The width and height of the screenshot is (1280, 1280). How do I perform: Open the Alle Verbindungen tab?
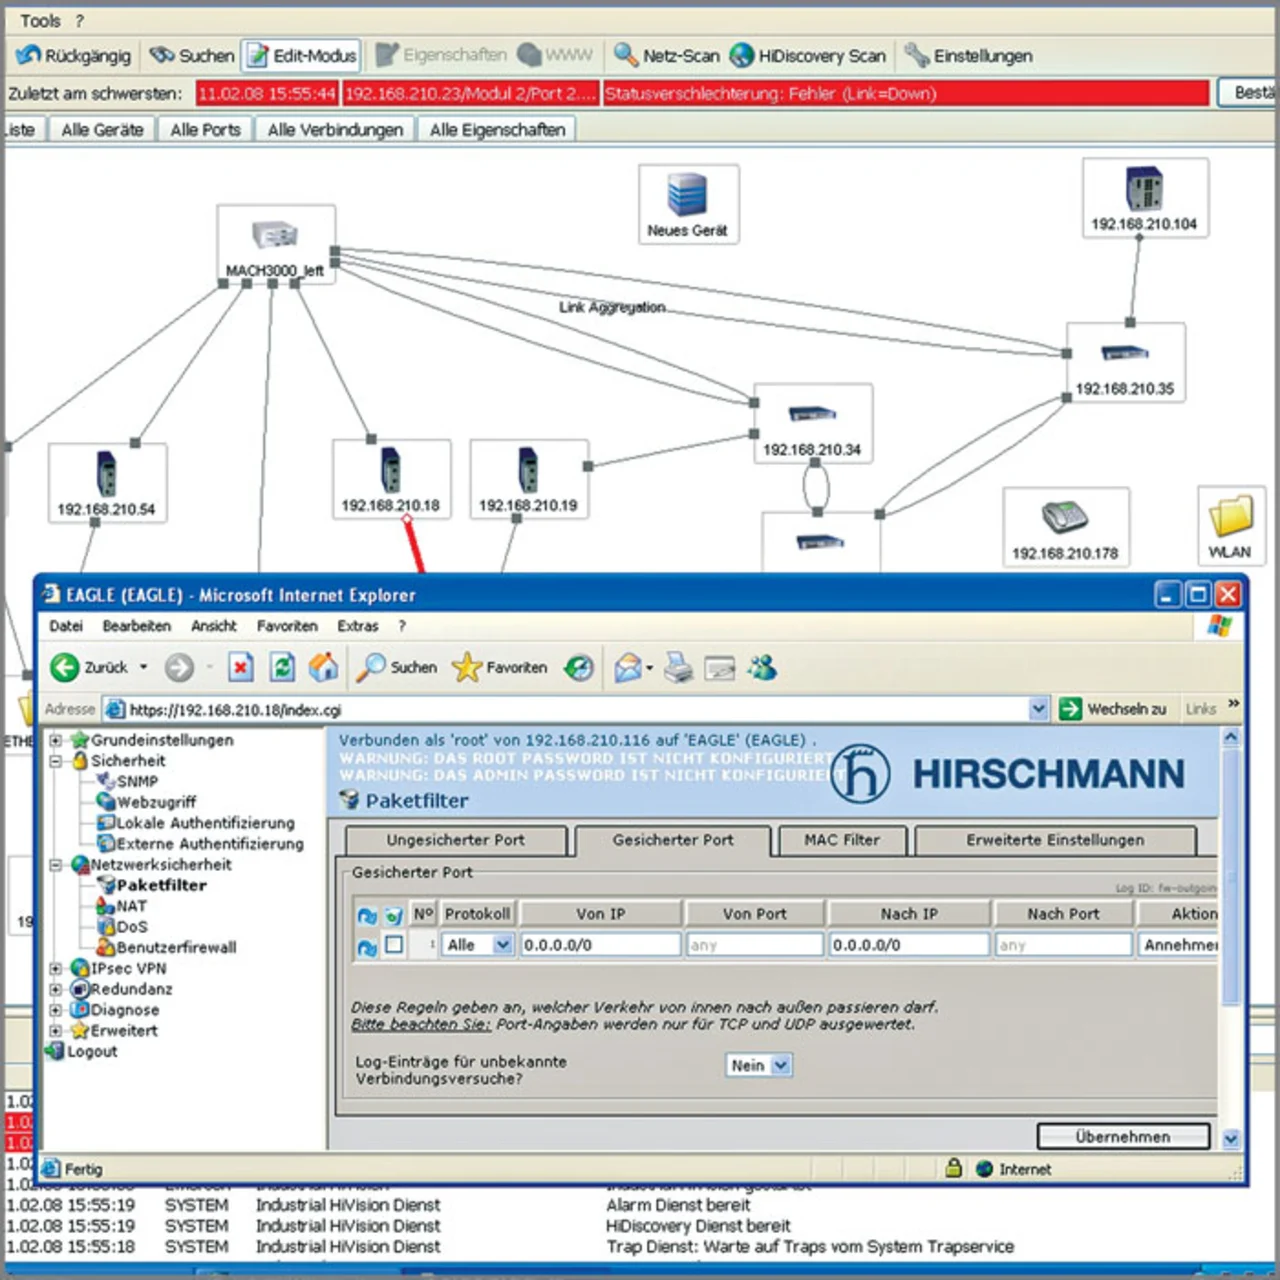[335, 130]
